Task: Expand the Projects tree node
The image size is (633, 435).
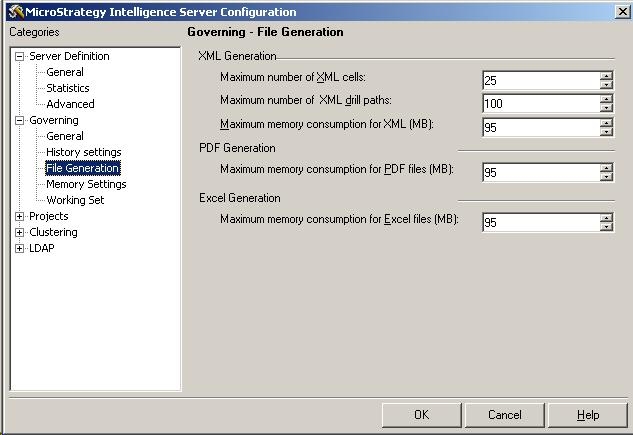Action: pyautogui.click(x=19, y=216)
